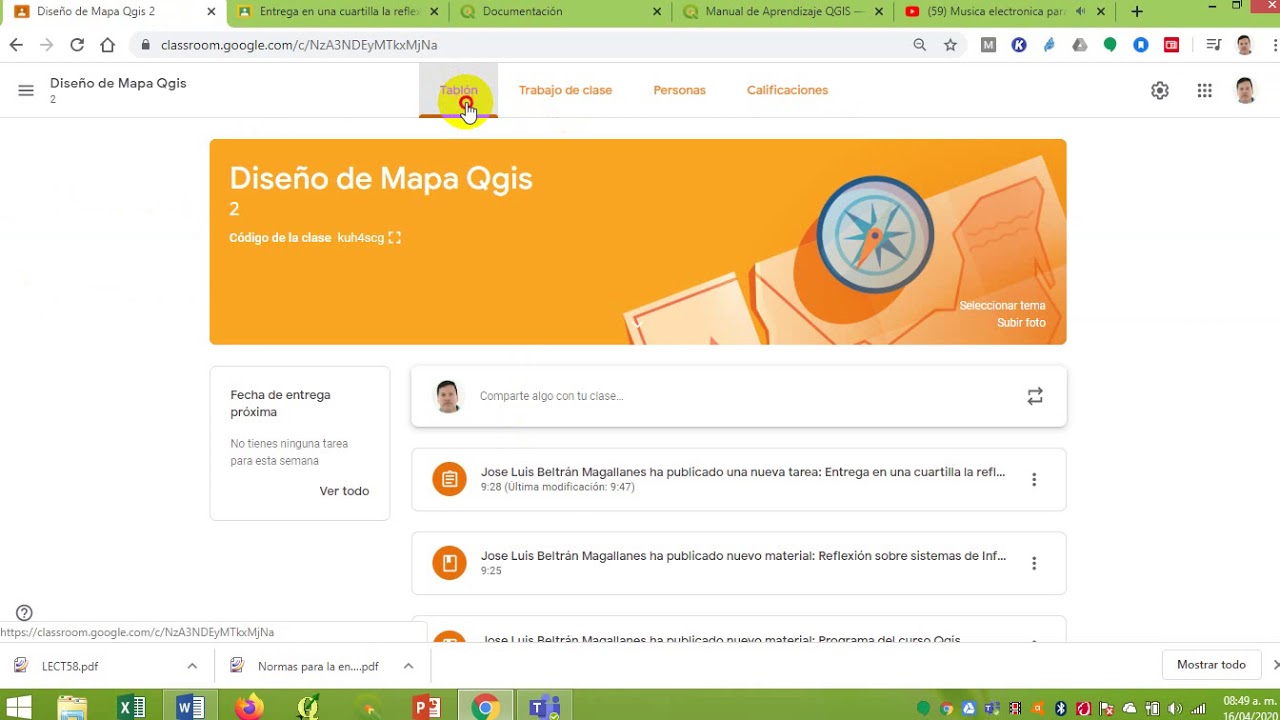
Task: Bookmark this page with the star icon
Action: 950,45
